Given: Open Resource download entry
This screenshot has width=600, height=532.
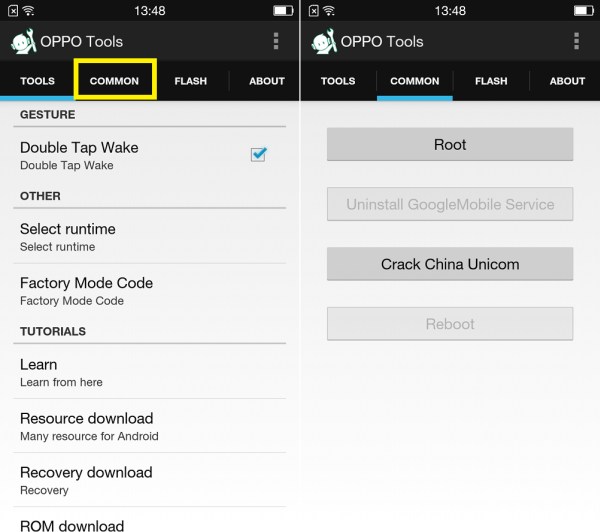Looking at the screenshot, I should (150, 426).
